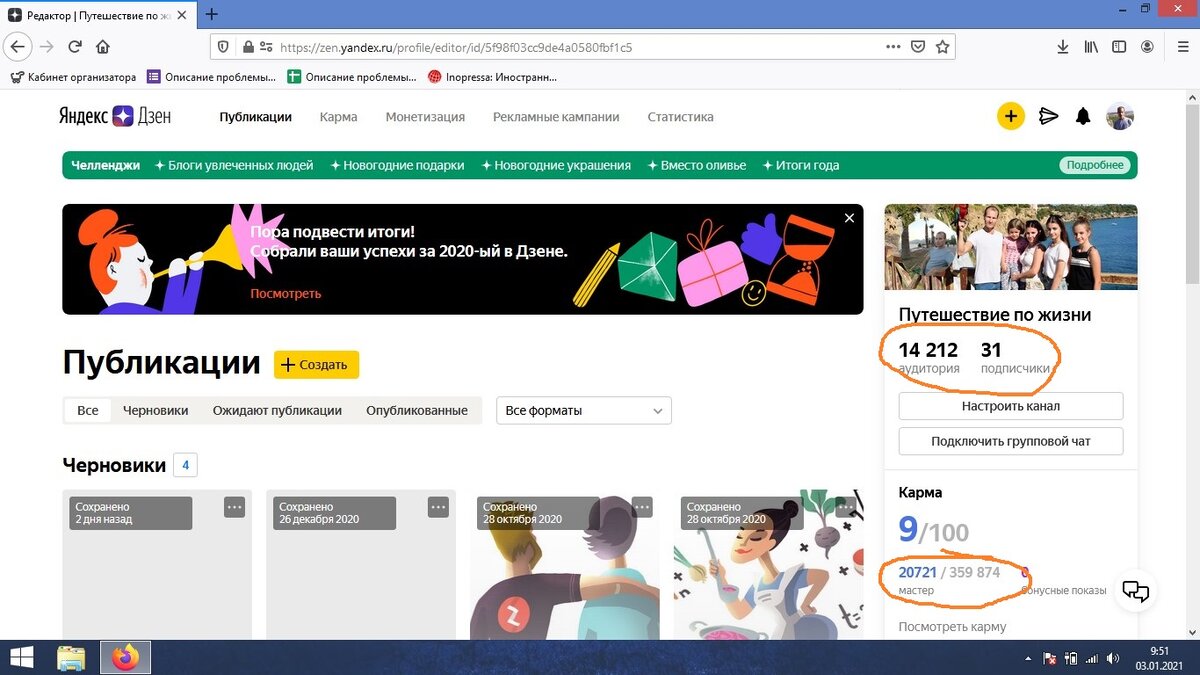Select the Ожидают публикации filter tab
Image resolution: width=1200 pixels, height=675 pixels.
pos(277,410)
